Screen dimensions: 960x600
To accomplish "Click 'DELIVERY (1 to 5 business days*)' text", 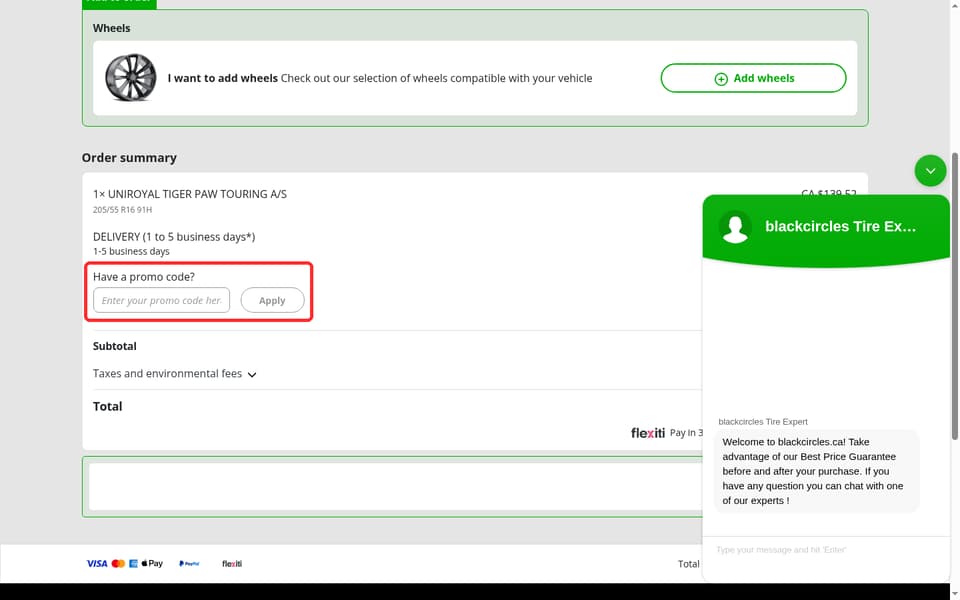I will pos(174,237).
